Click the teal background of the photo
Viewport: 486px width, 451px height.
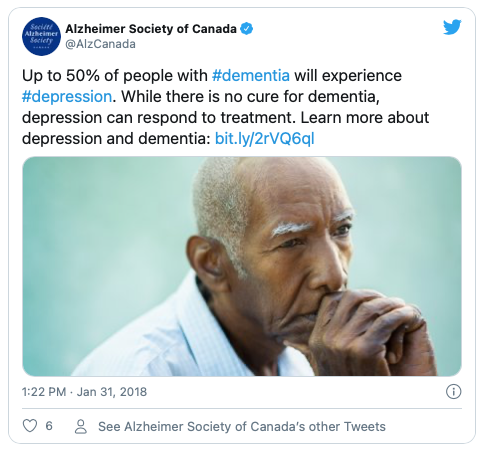tap(100, 233)
